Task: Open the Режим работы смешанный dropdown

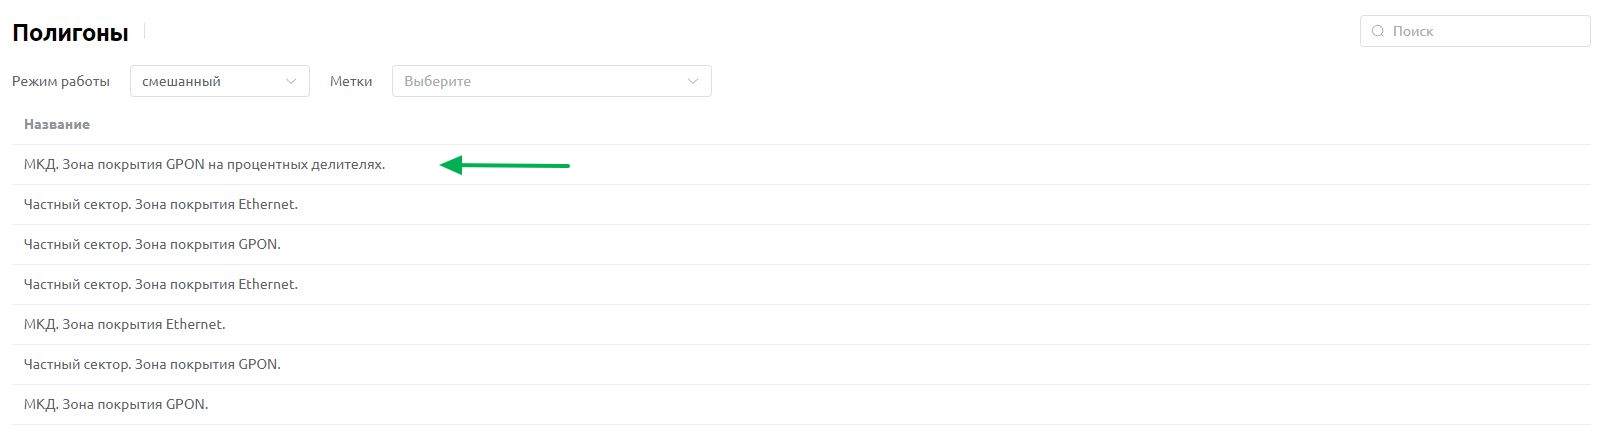Action: coord(220,81)
